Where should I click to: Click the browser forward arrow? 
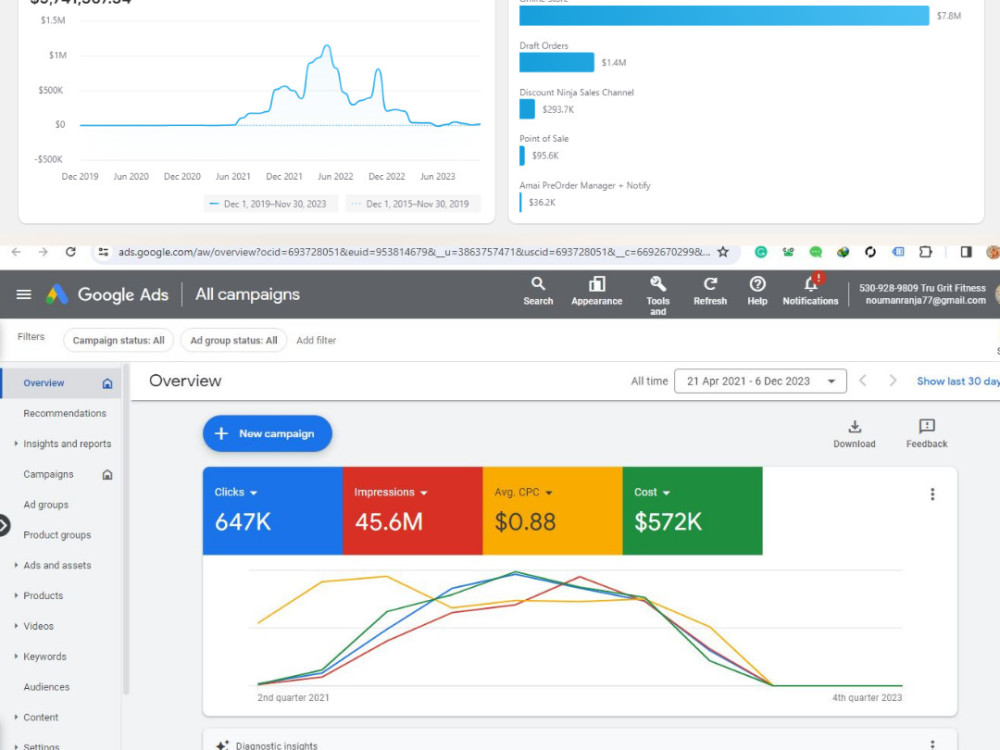[x=43, y=252]
